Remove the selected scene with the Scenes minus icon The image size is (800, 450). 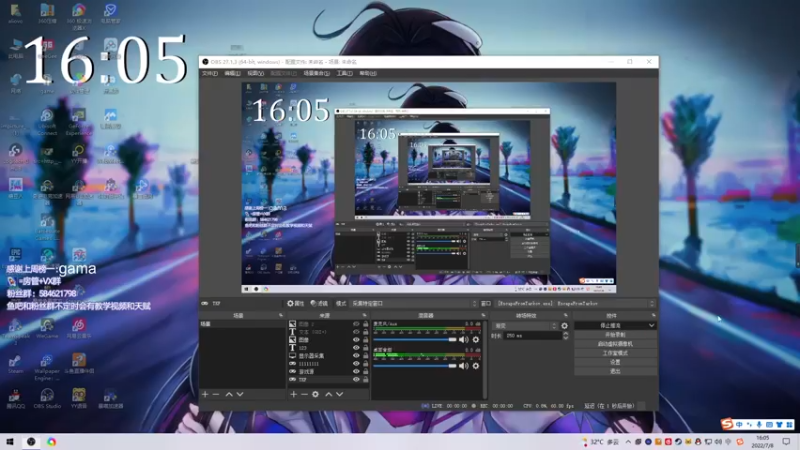click(216, 394)
